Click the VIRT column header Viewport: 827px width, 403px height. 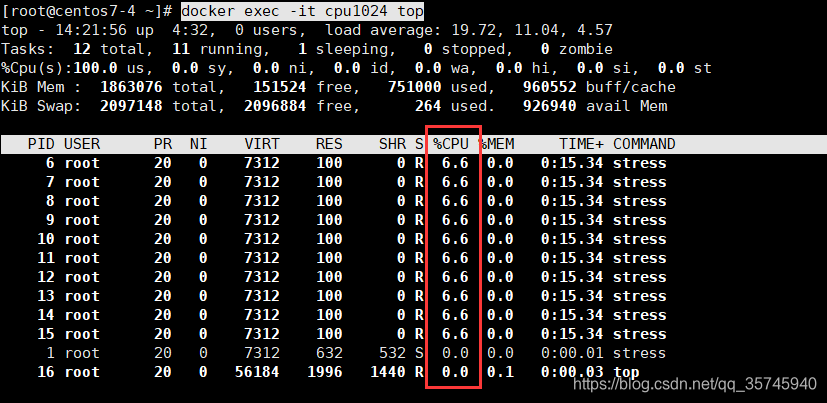tap(262, 144)
